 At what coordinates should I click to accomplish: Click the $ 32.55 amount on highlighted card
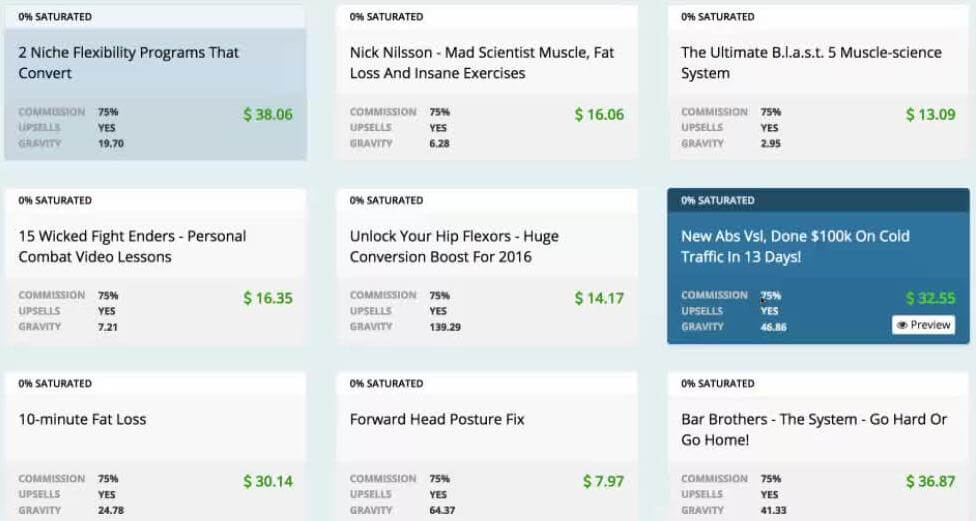(x=931, y=298)
